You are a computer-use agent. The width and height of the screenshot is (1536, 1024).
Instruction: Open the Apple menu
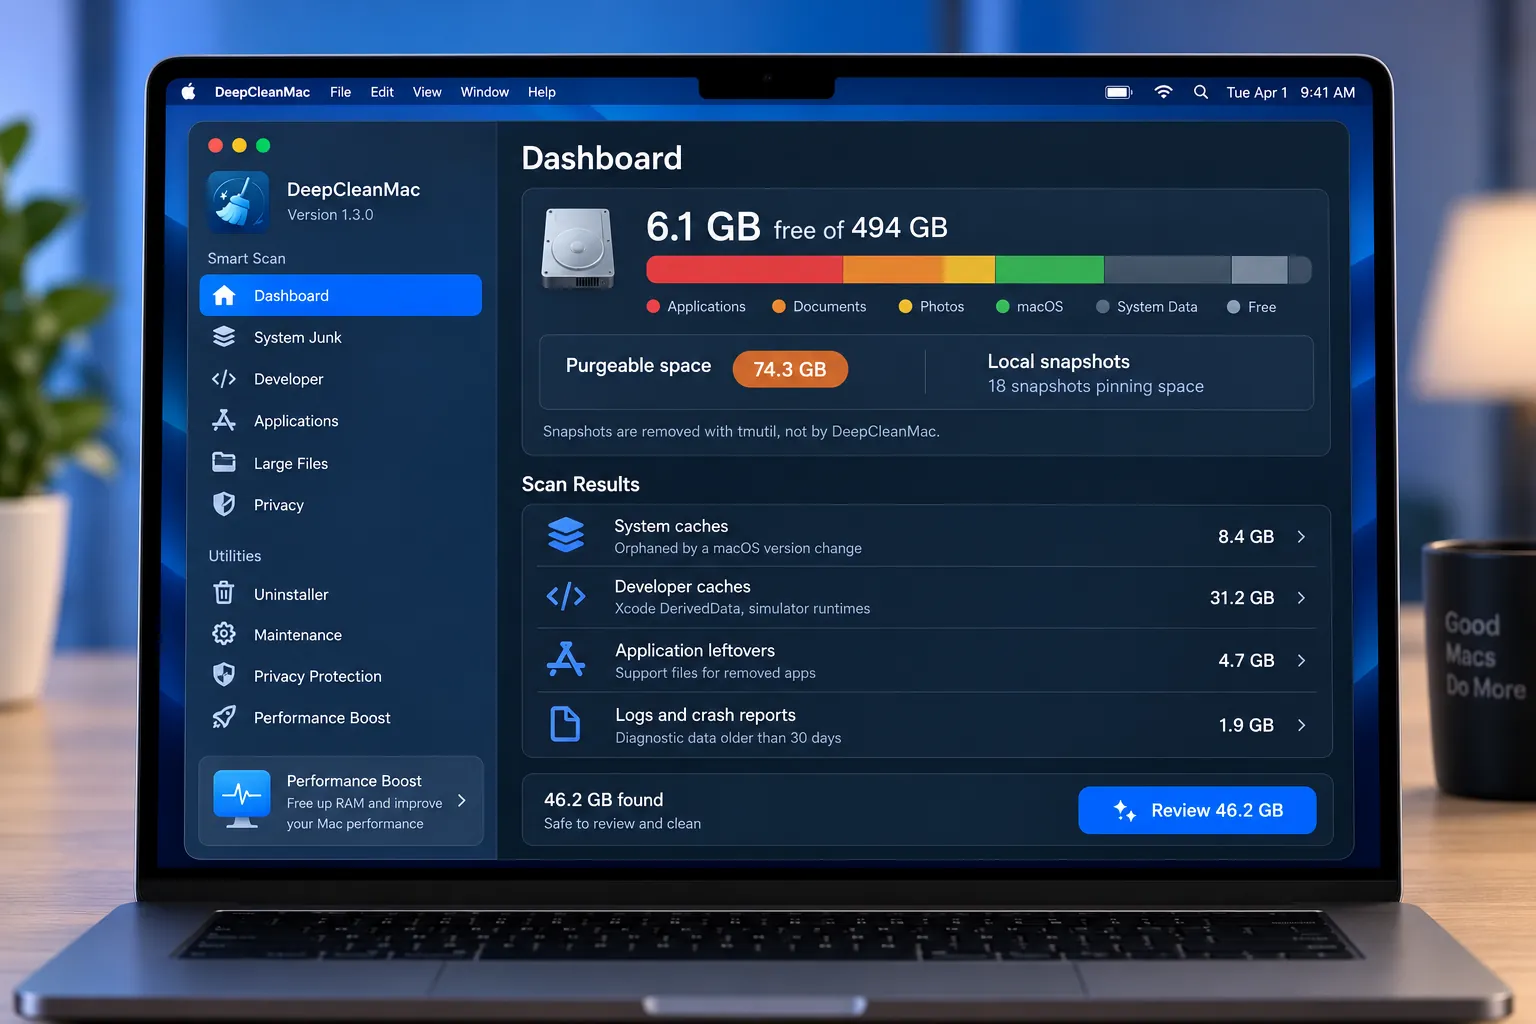coord(188,92)
